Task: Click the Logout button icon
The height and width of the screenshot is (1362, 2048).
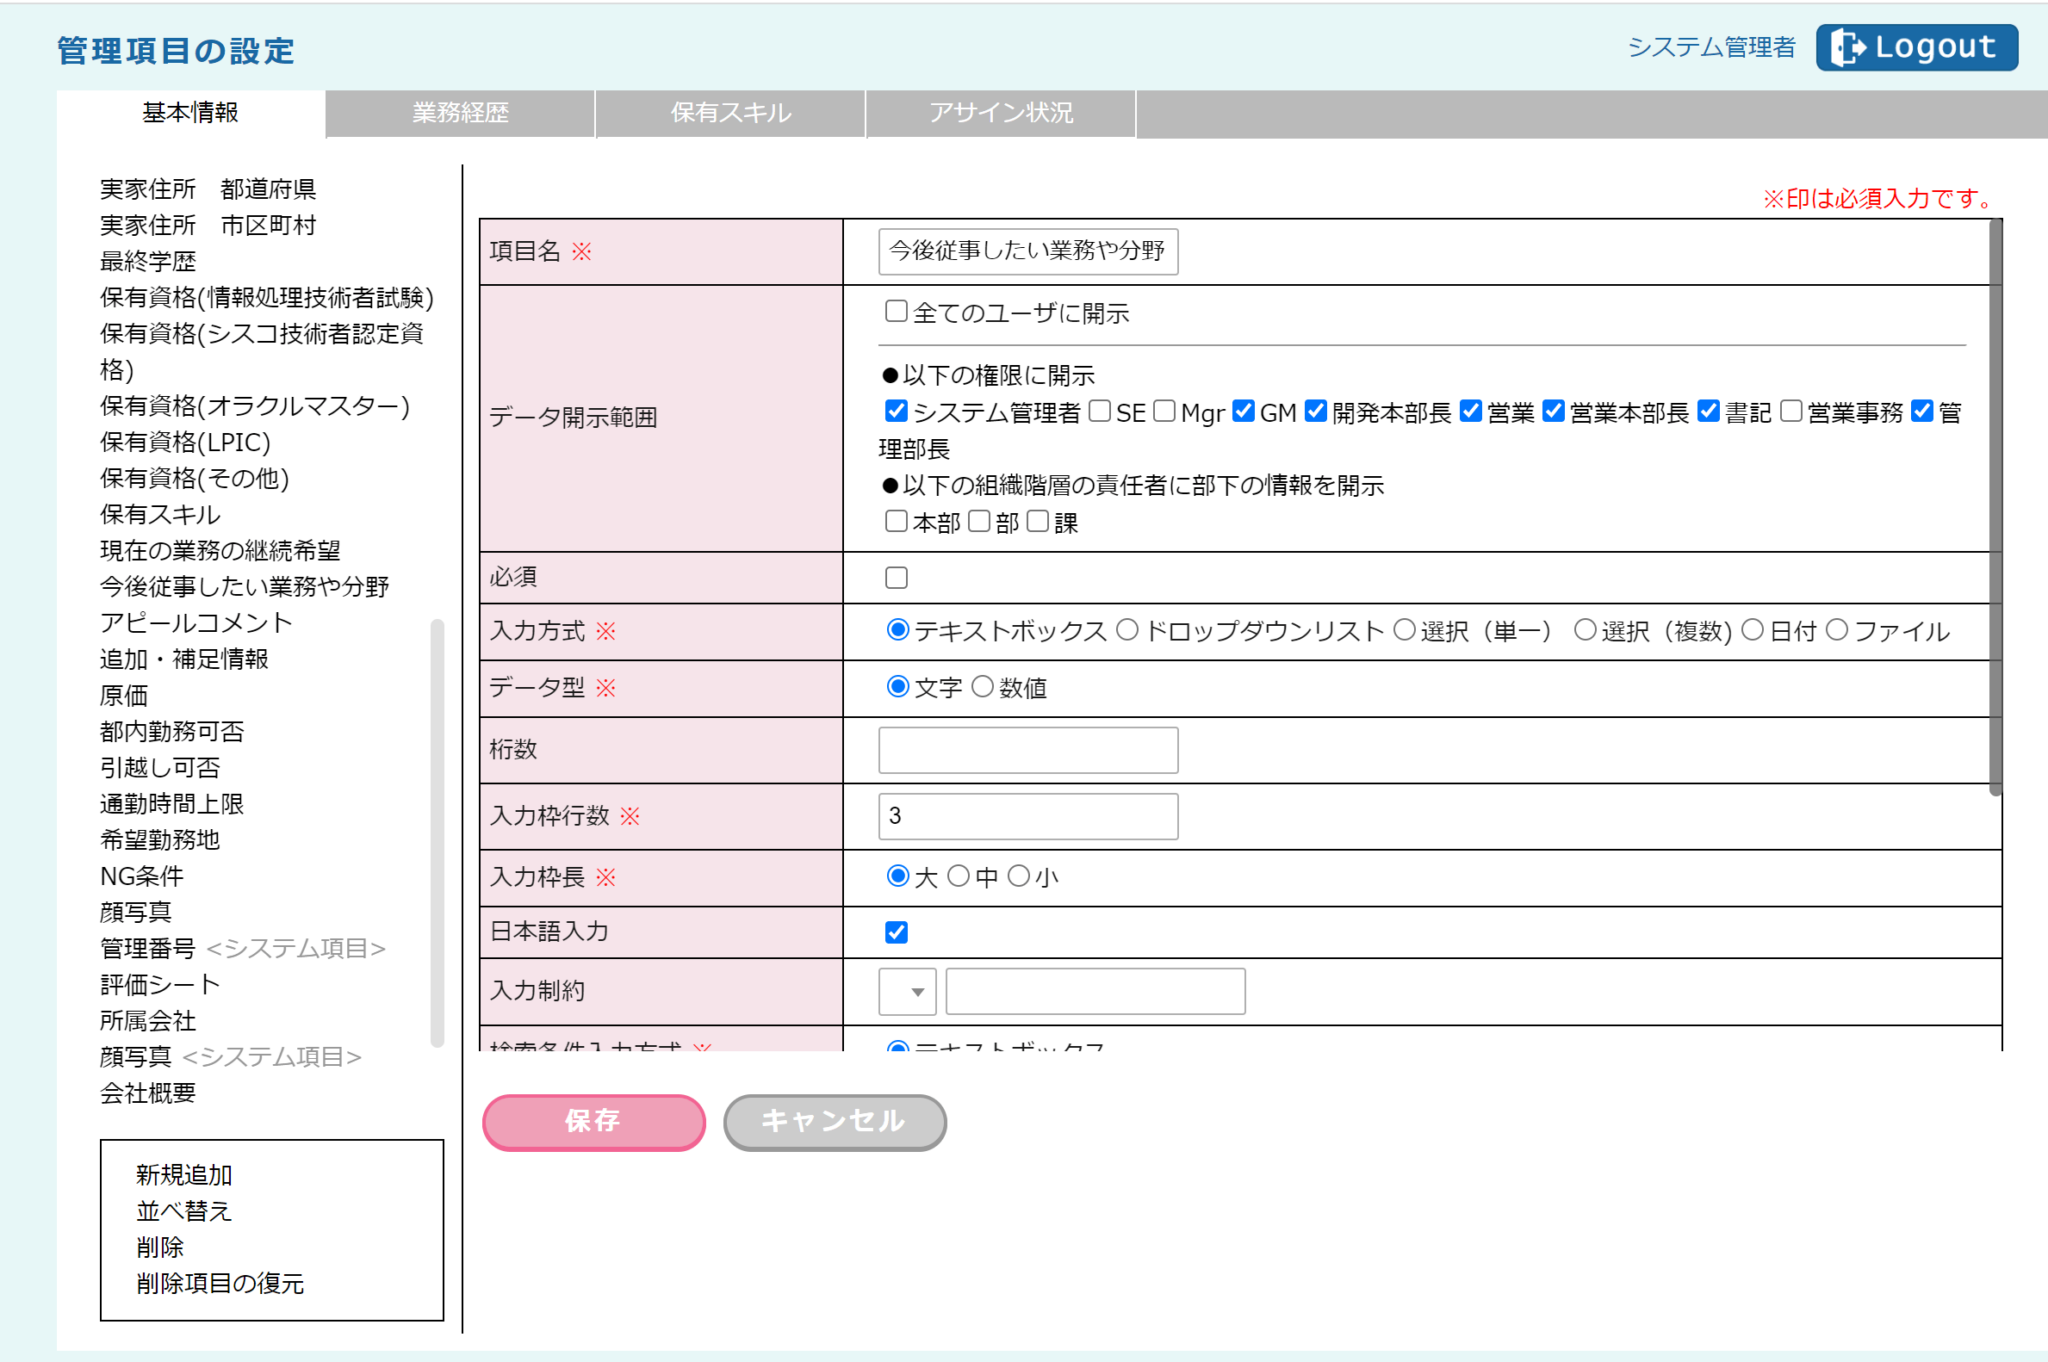Action: (1847, 47)
